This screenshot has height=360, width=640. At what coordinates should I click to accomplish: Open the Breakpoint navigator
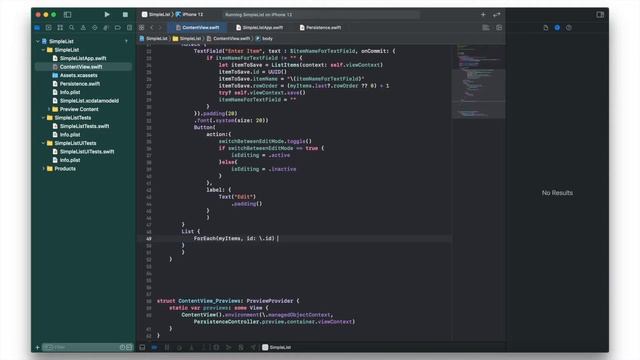(x=118, y=28)
